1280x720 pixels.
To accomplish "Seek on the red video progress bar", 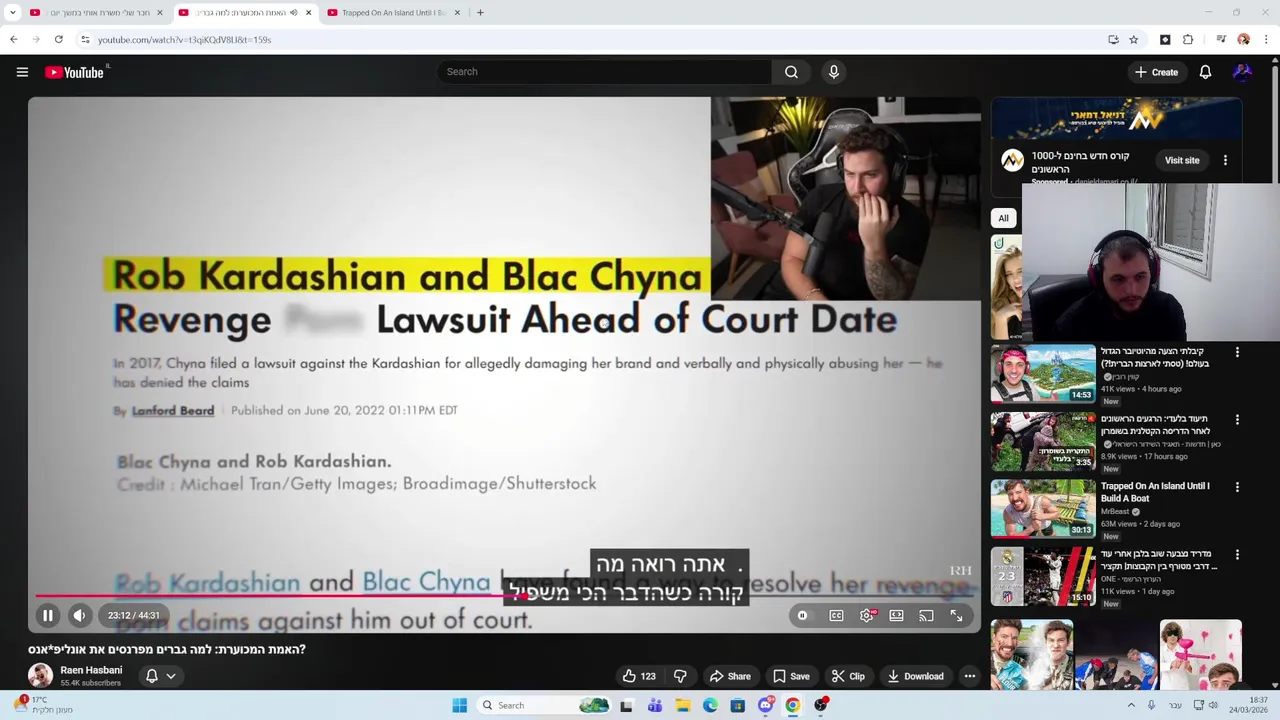I will tap(505, 595).
